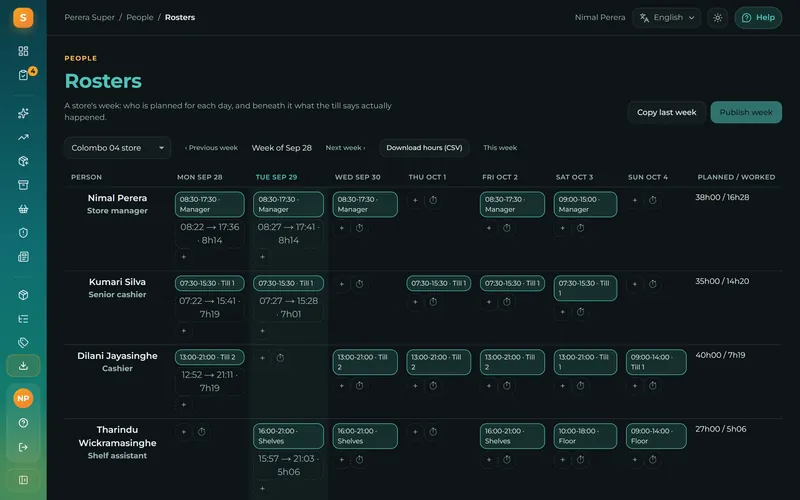This screenshot has width=800, height=500.
Task: Open the newspaper report icon in sidebar
Action: tap(23, 257)
